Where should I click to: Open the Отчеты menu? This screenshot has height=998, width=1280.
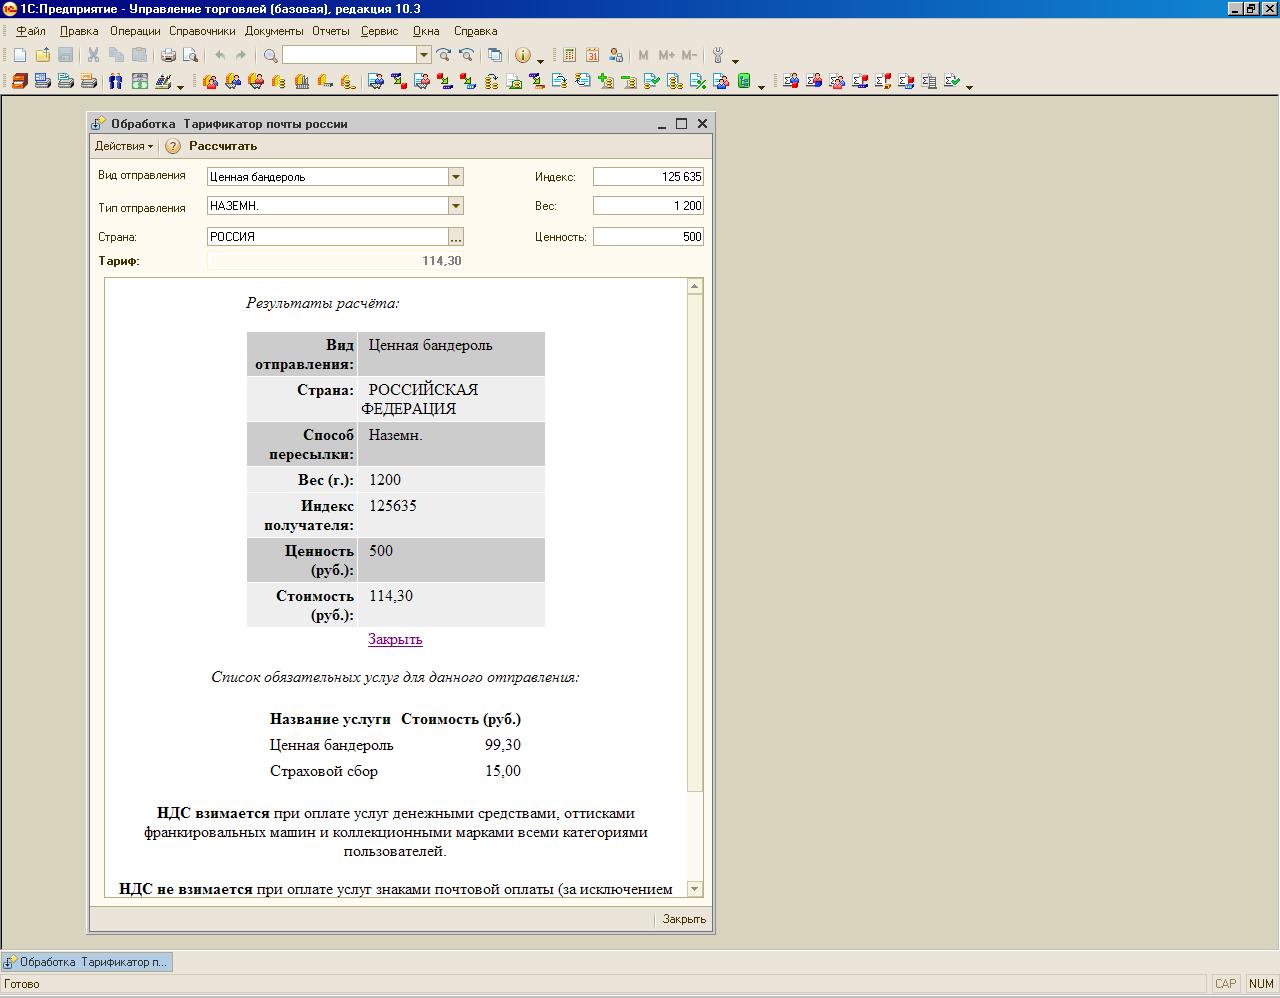click(330, 31)
